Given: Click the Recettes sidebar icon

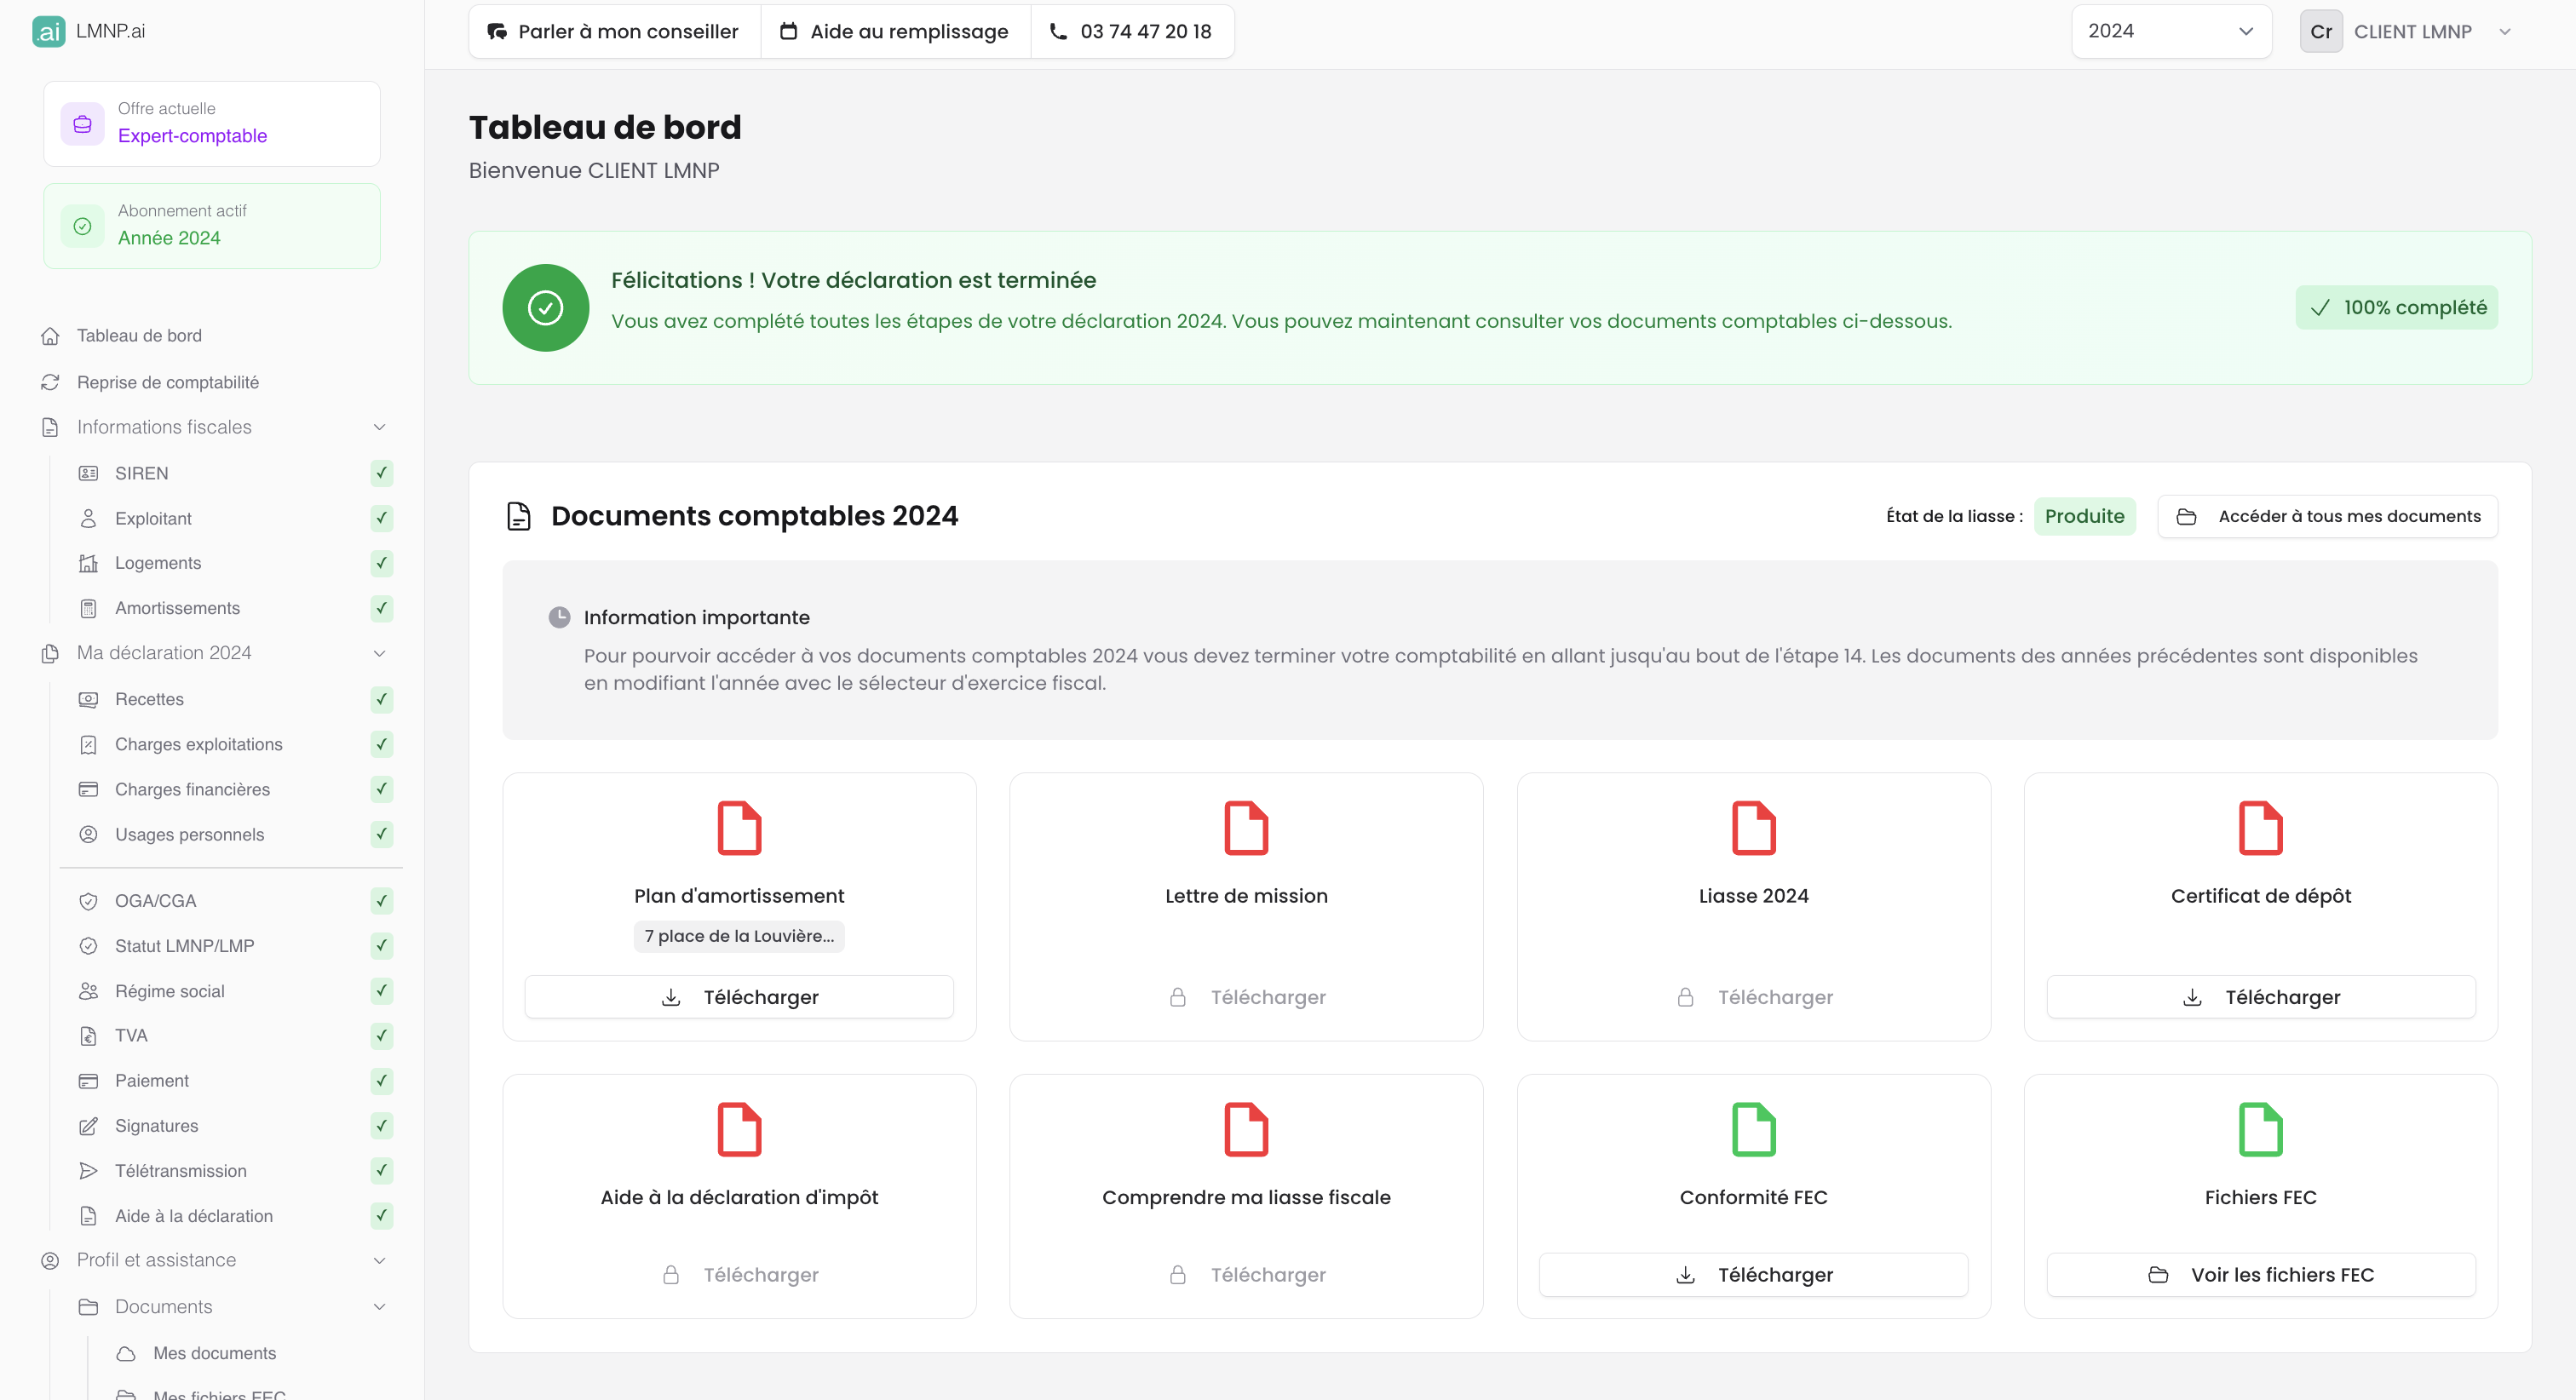Looking at the screenshot, I should (x=88, y=699).
